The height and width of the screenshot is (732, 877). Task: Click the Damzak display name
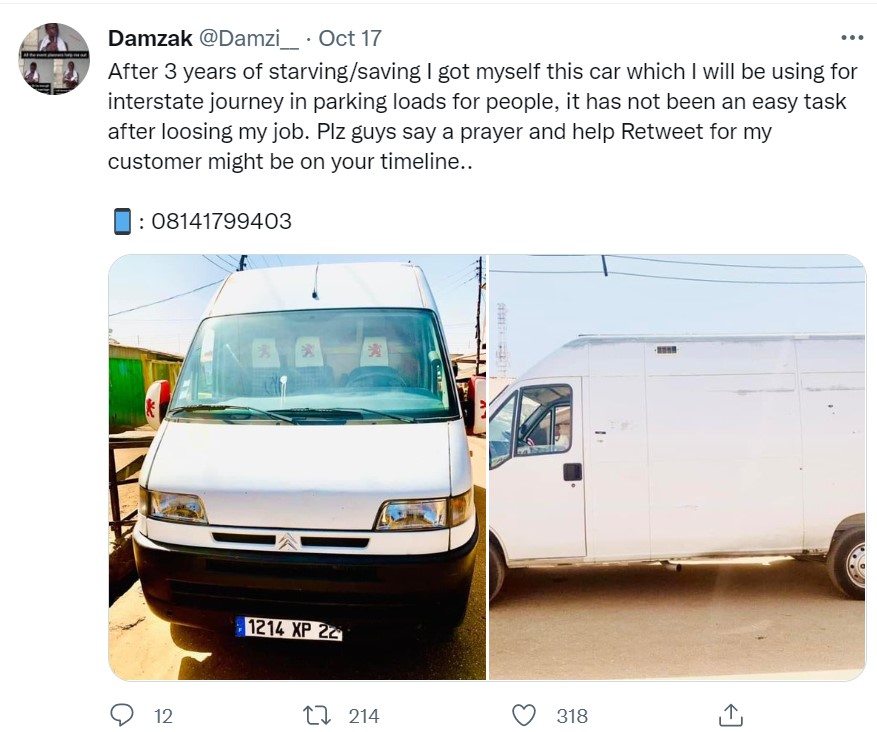click(x=149, y=39)
